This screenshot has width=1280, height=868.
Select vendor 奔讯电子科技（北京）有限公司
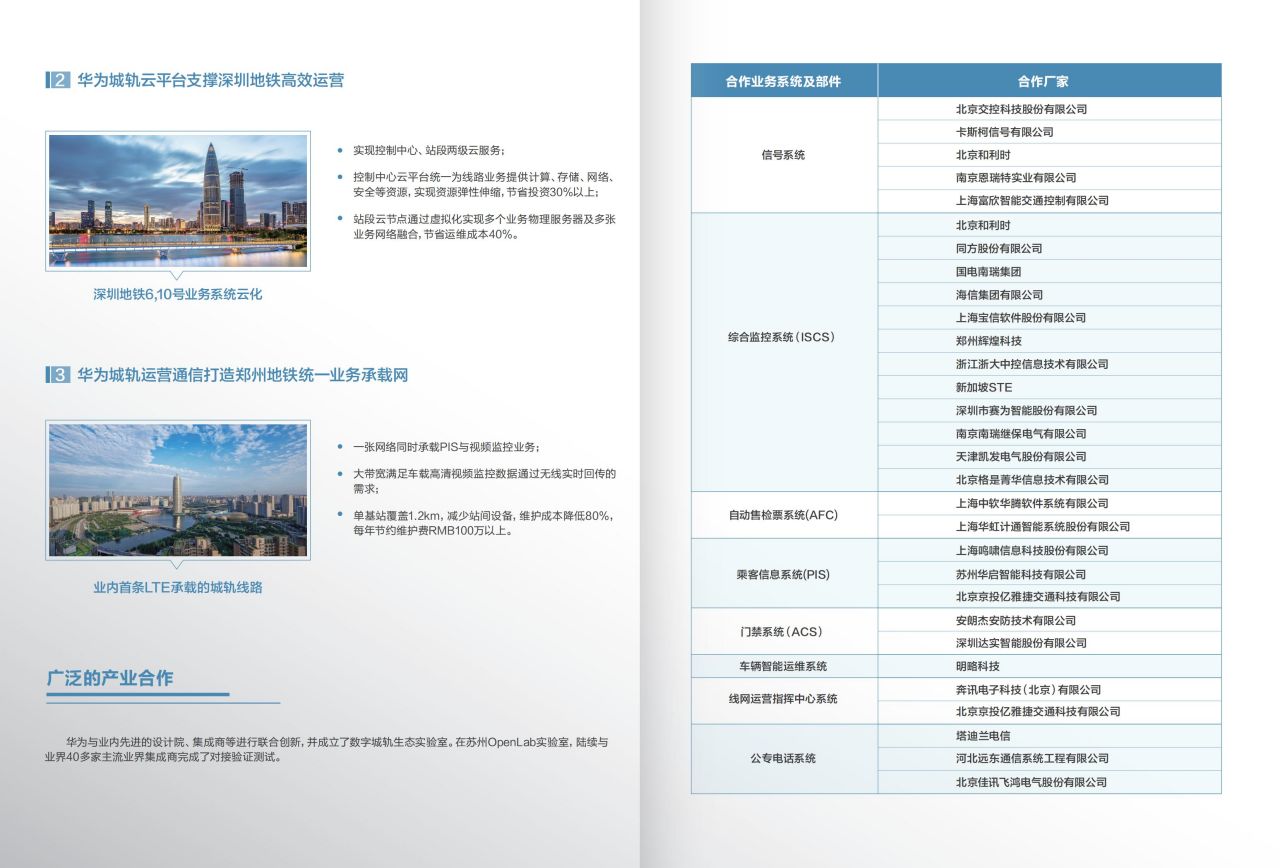click(x=1028, y=689)
